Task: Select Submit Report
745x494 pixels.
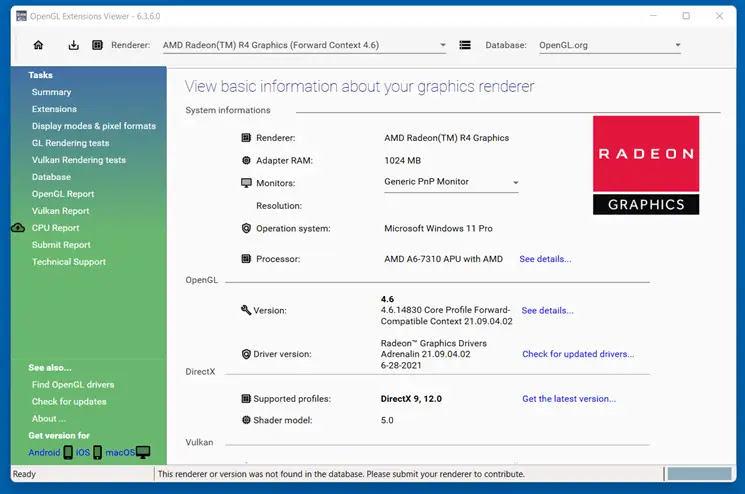Action: 61,245
